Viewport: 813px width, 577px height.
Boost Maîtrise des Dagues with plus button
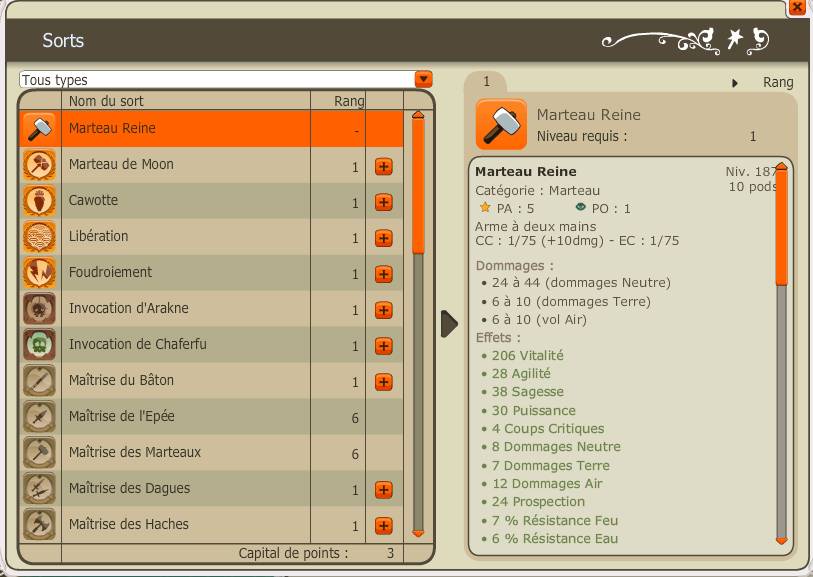click(x=384, y=490)
